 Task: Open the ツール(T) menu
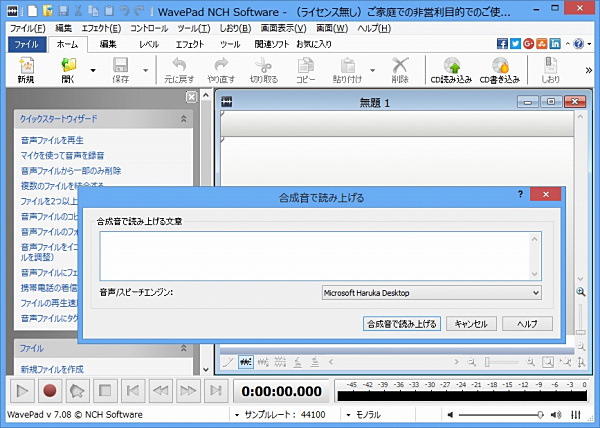coord(194,28)
